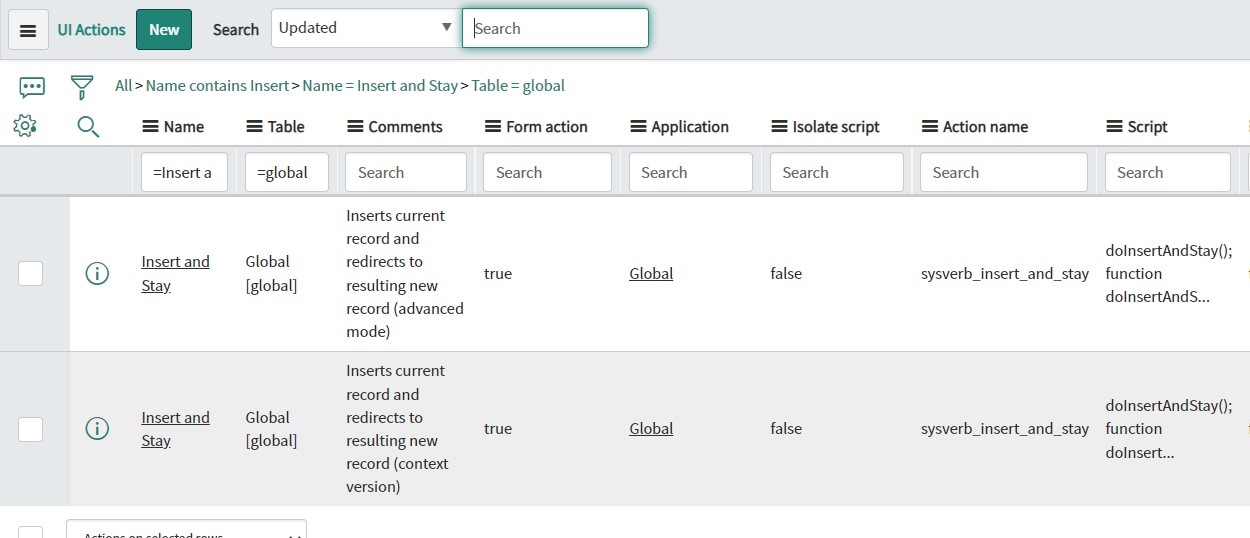The width and height of the screenshot is (1250, 538).
Task: Click the New button
Action: click(164, 30)
